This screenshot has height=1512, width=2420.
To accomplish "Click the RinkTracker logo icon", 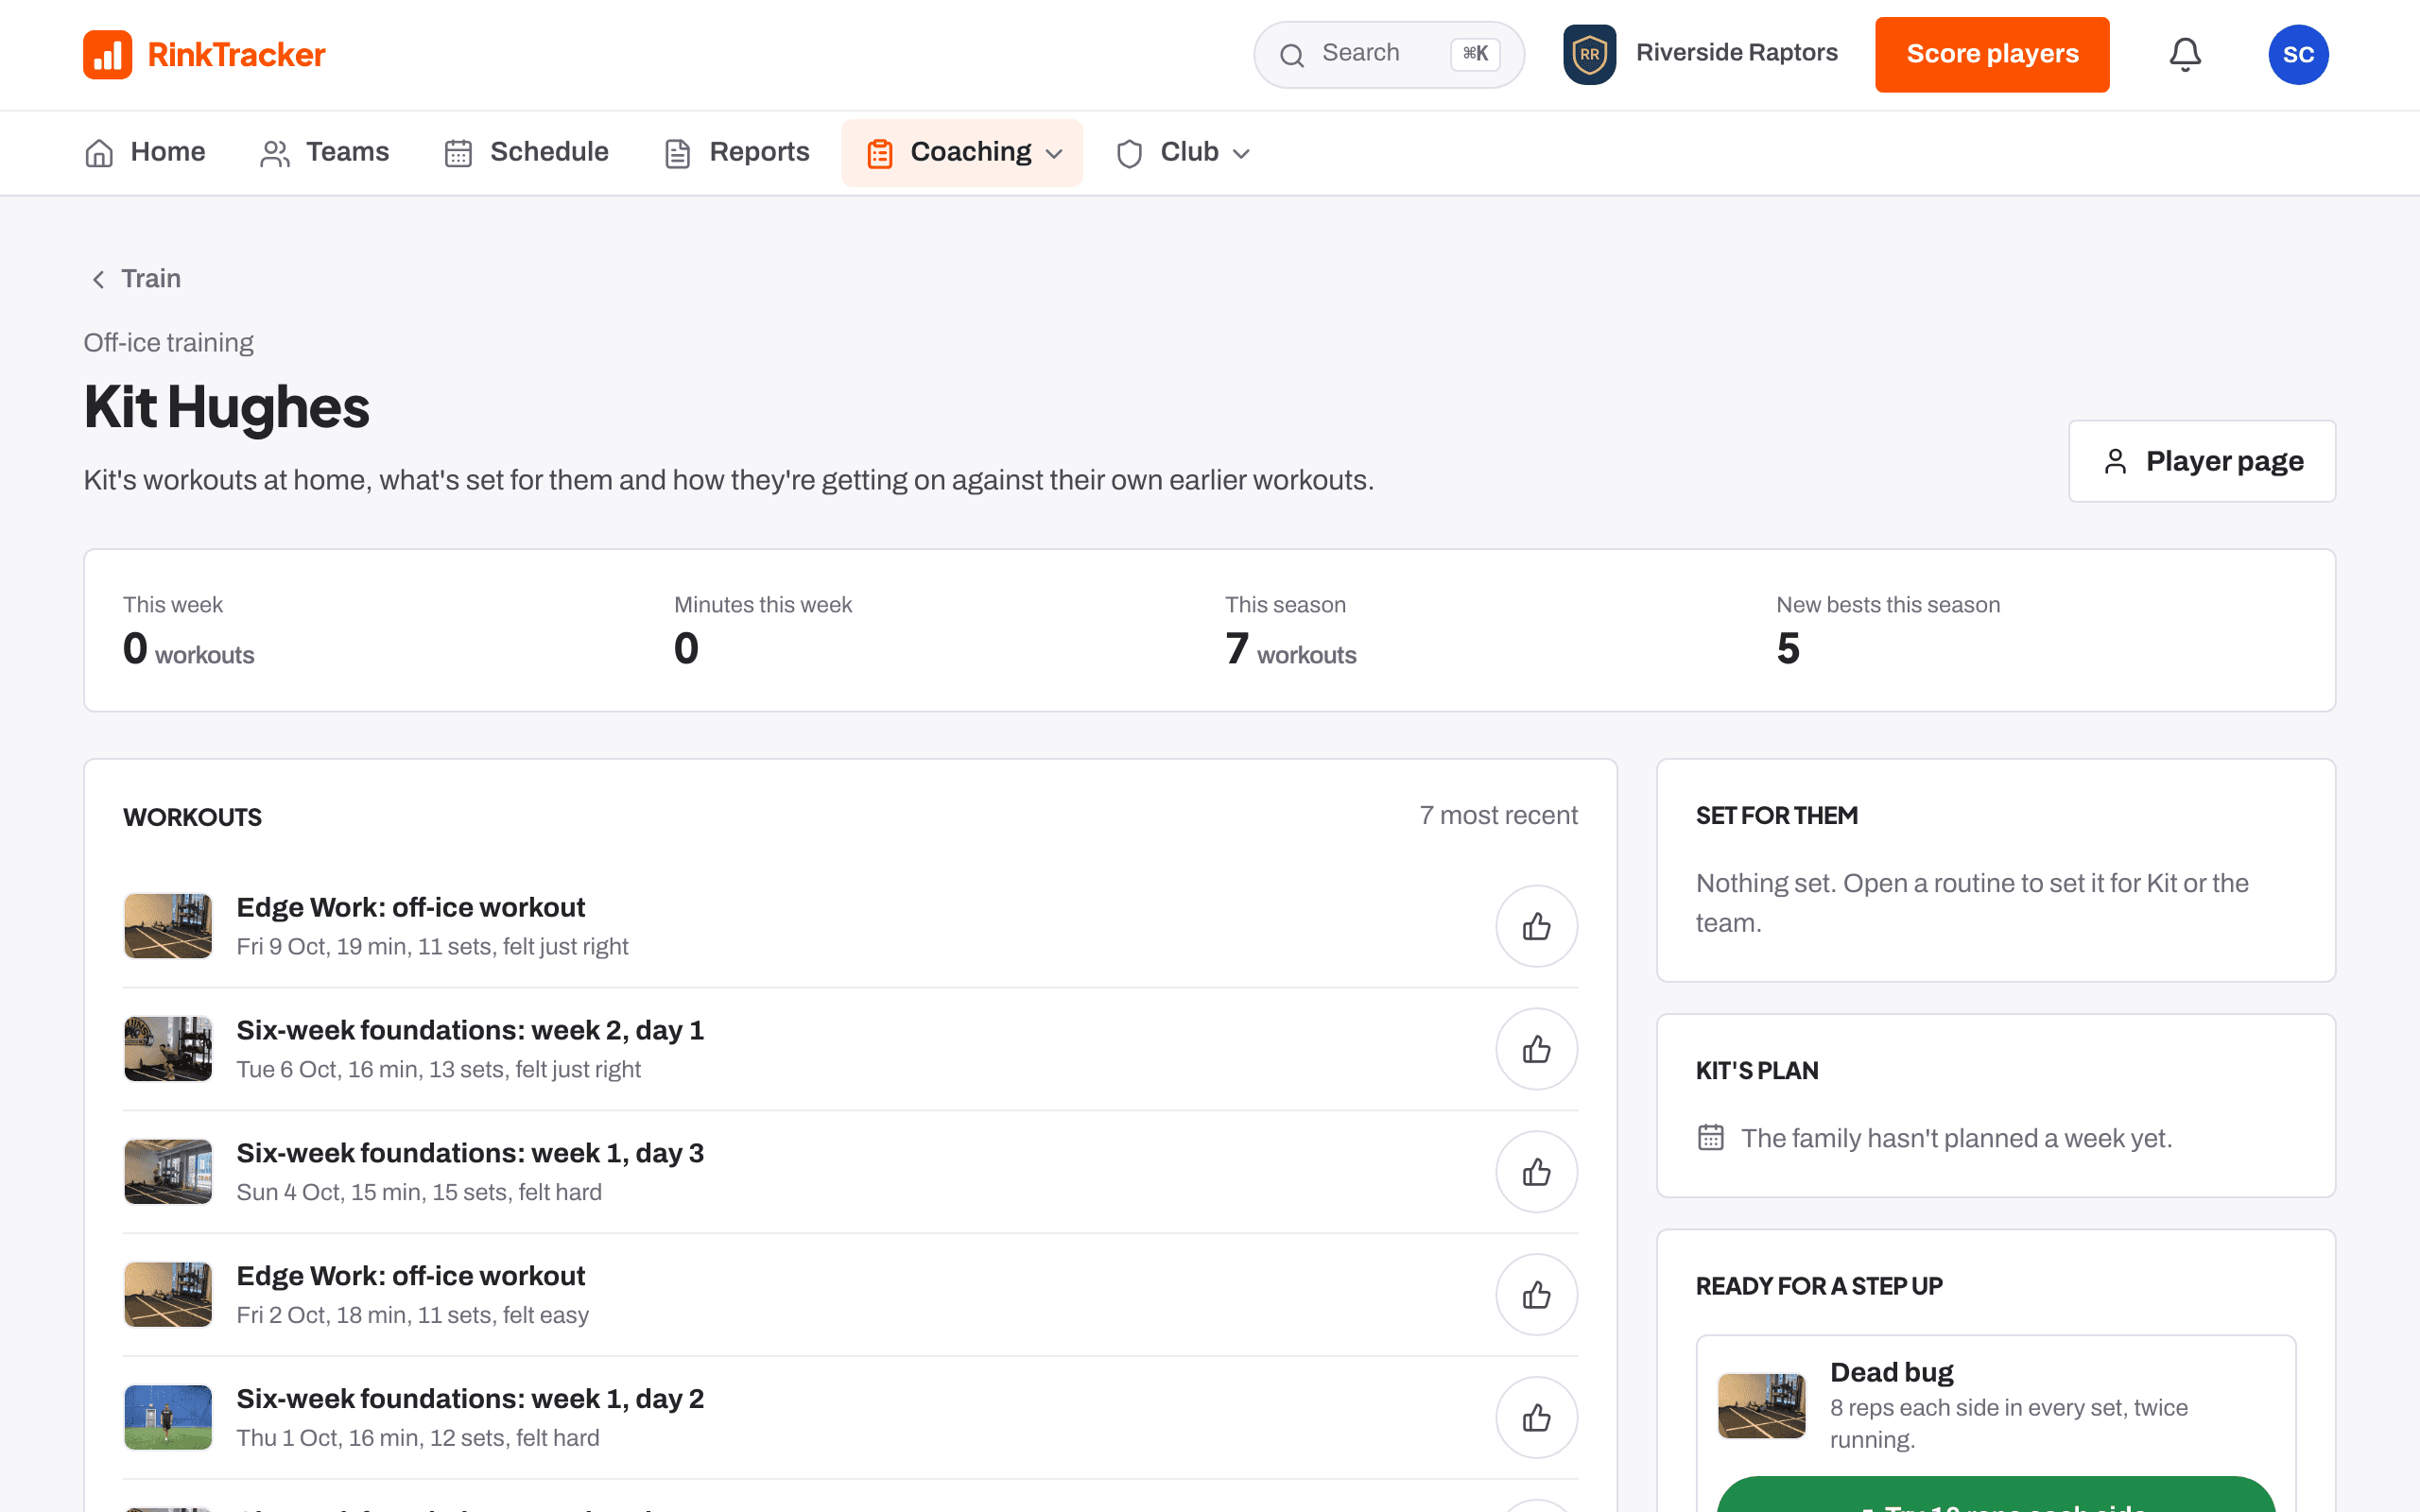I will [x=107, y=54].
